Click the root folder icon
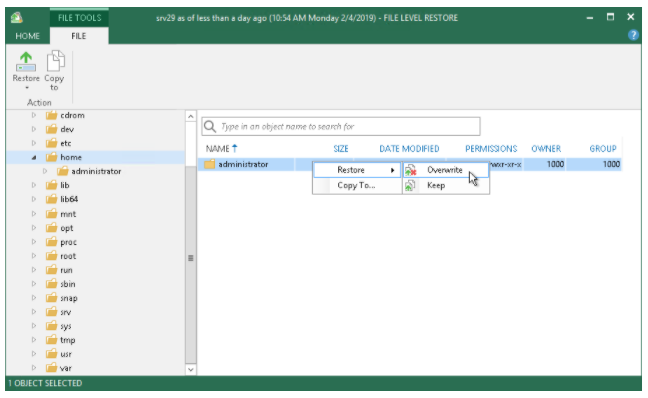Screen dimensions: 648x398 tap(51, 256)
